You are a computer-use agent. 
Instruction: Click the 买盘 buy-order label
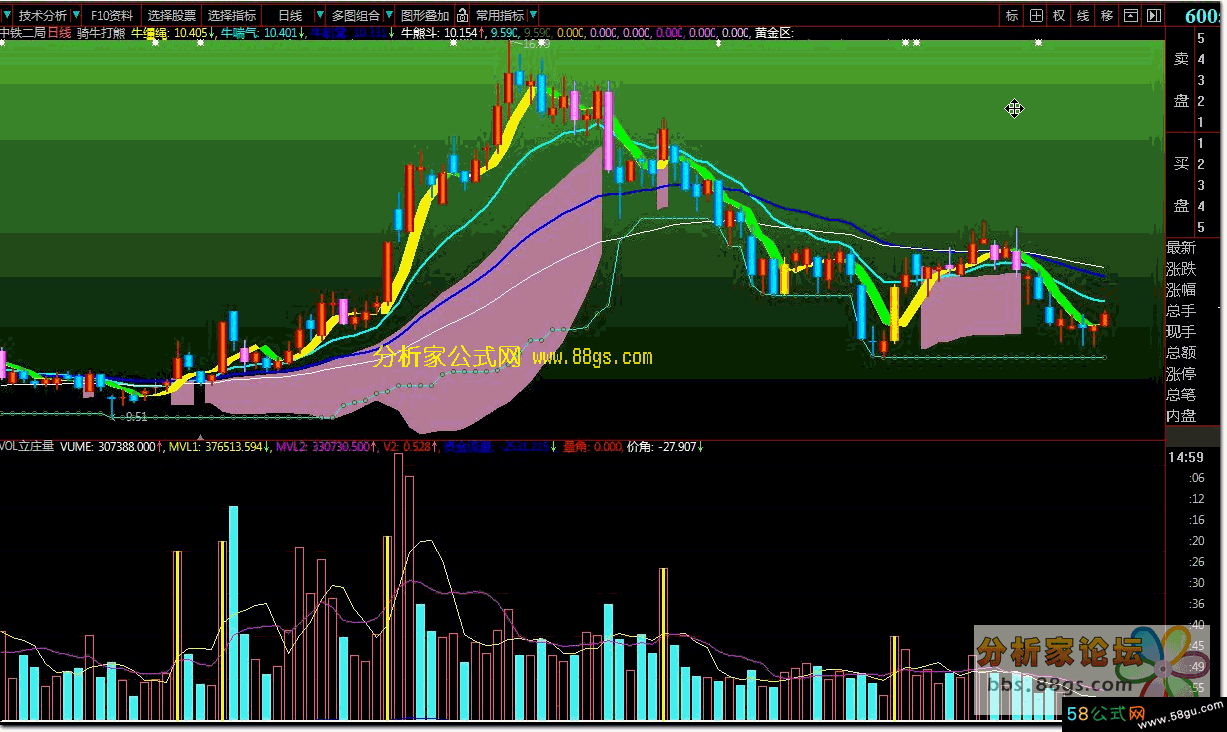pyautogui.click(x=1181, y=184)
